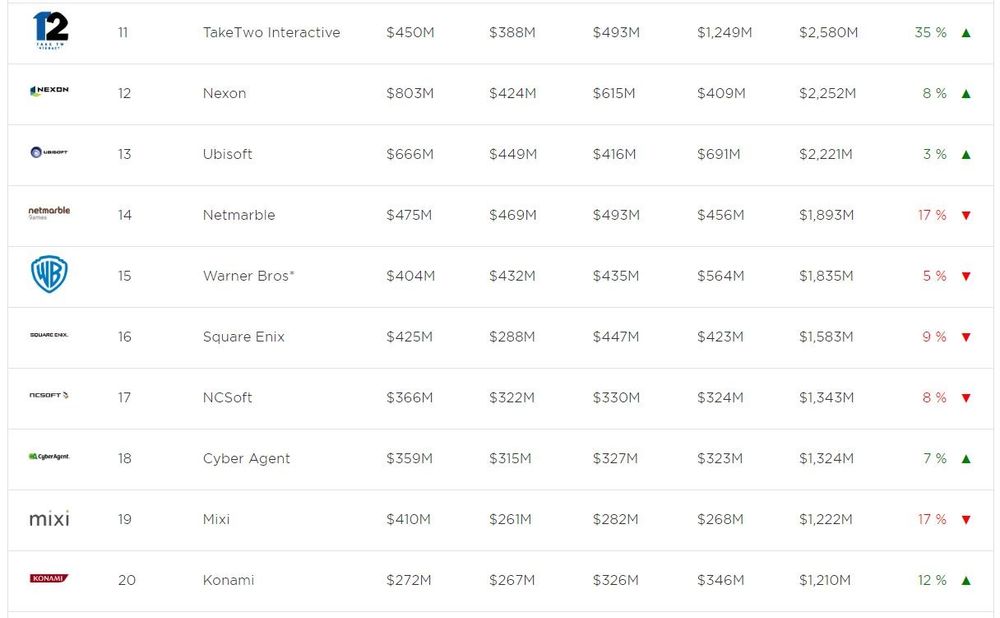1000x618 pixels.
Task: Click the NCSoft logo
Action: pos(49,396)
